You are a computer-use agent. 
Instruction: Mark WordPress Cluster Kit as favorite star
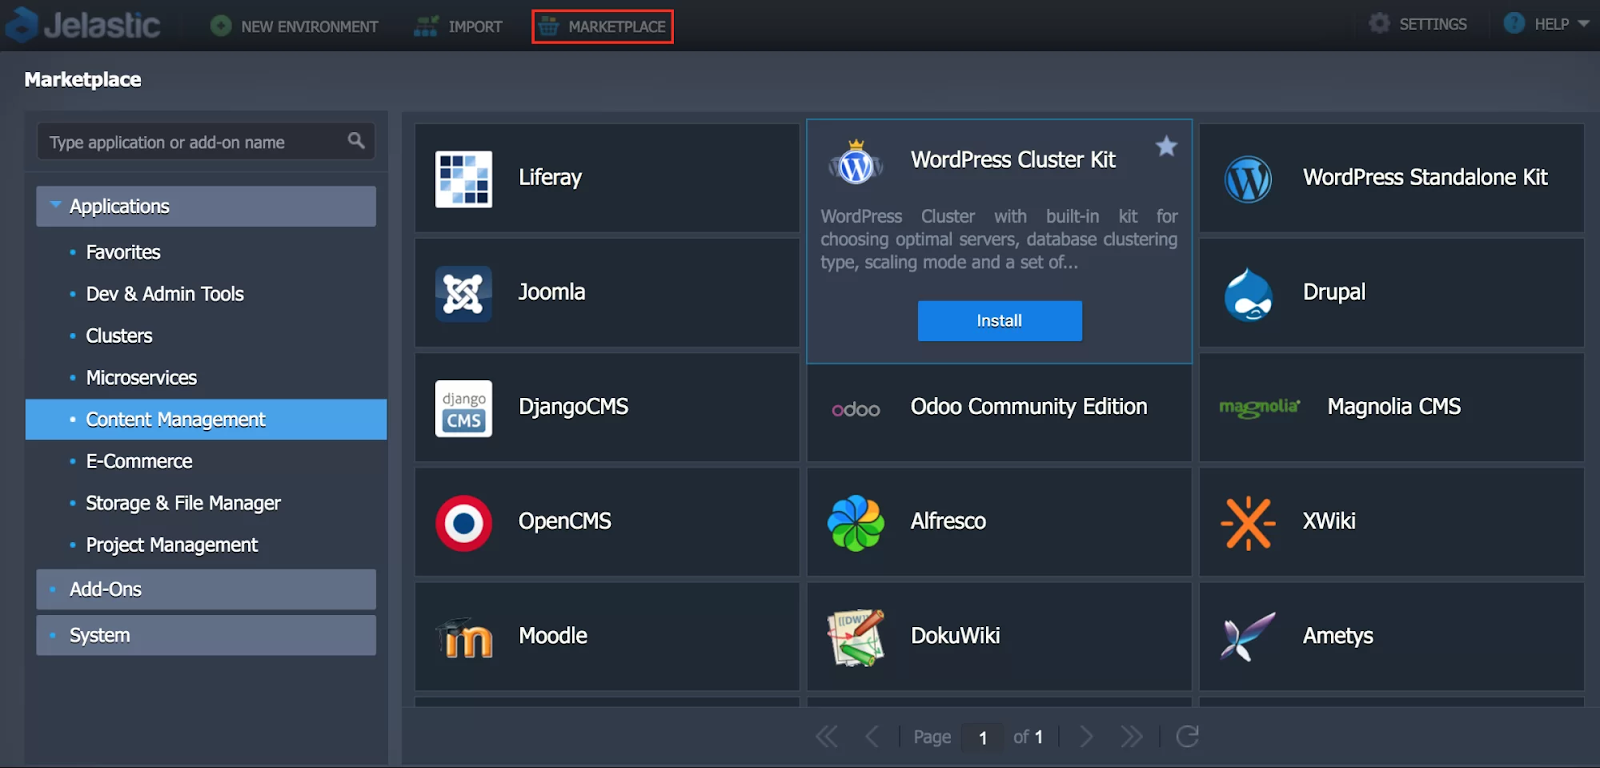click(1166, 147)
